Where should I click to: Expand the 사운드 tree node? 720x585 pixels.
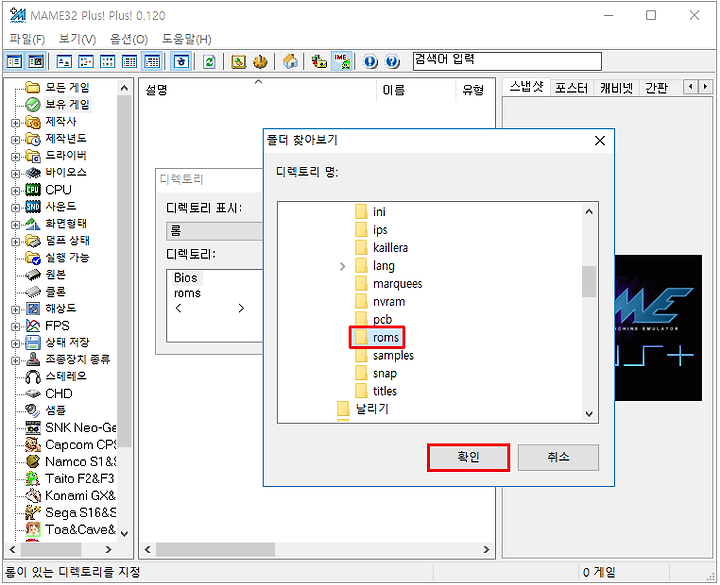15,208
